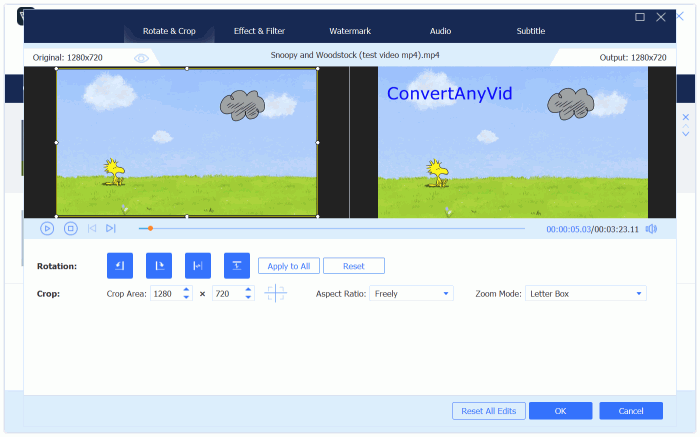700x437 pixels.
Task: Increase crop width value
Action: [x=186, y=290]
